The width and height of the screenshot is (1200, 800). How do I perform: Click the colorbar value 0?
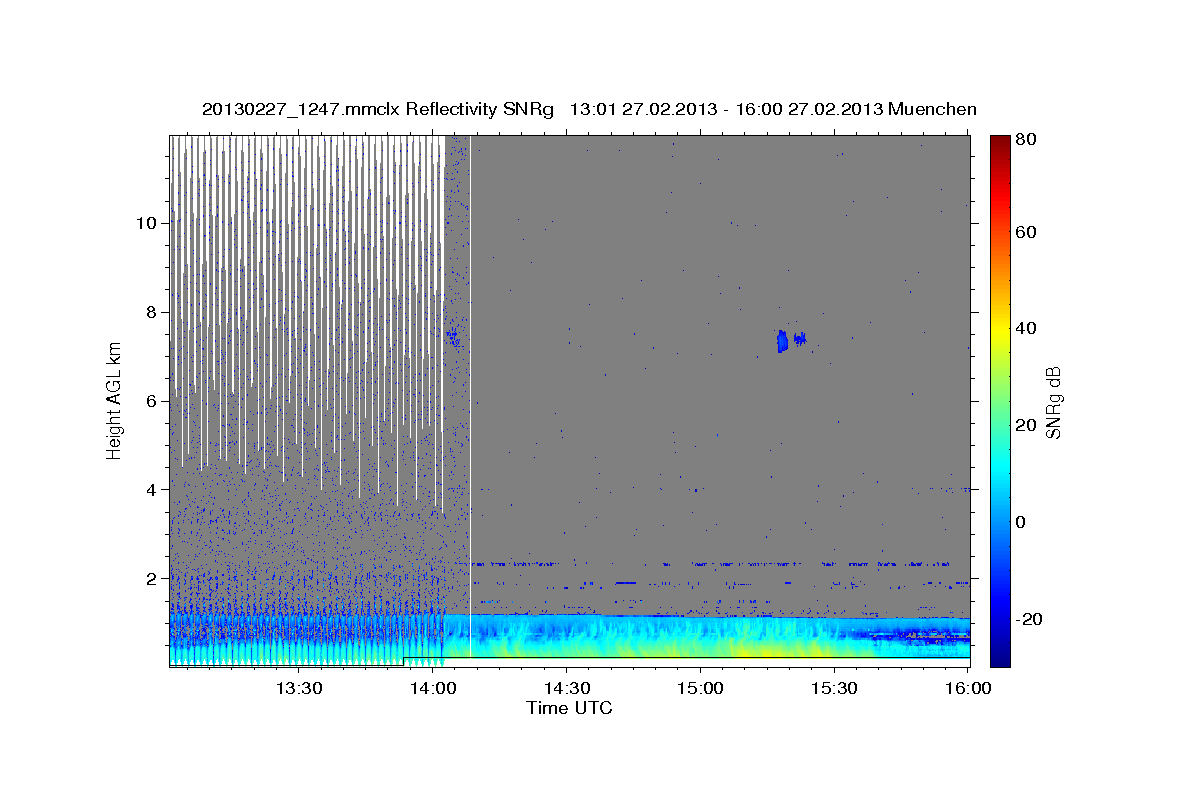(x=1023, y=522)
